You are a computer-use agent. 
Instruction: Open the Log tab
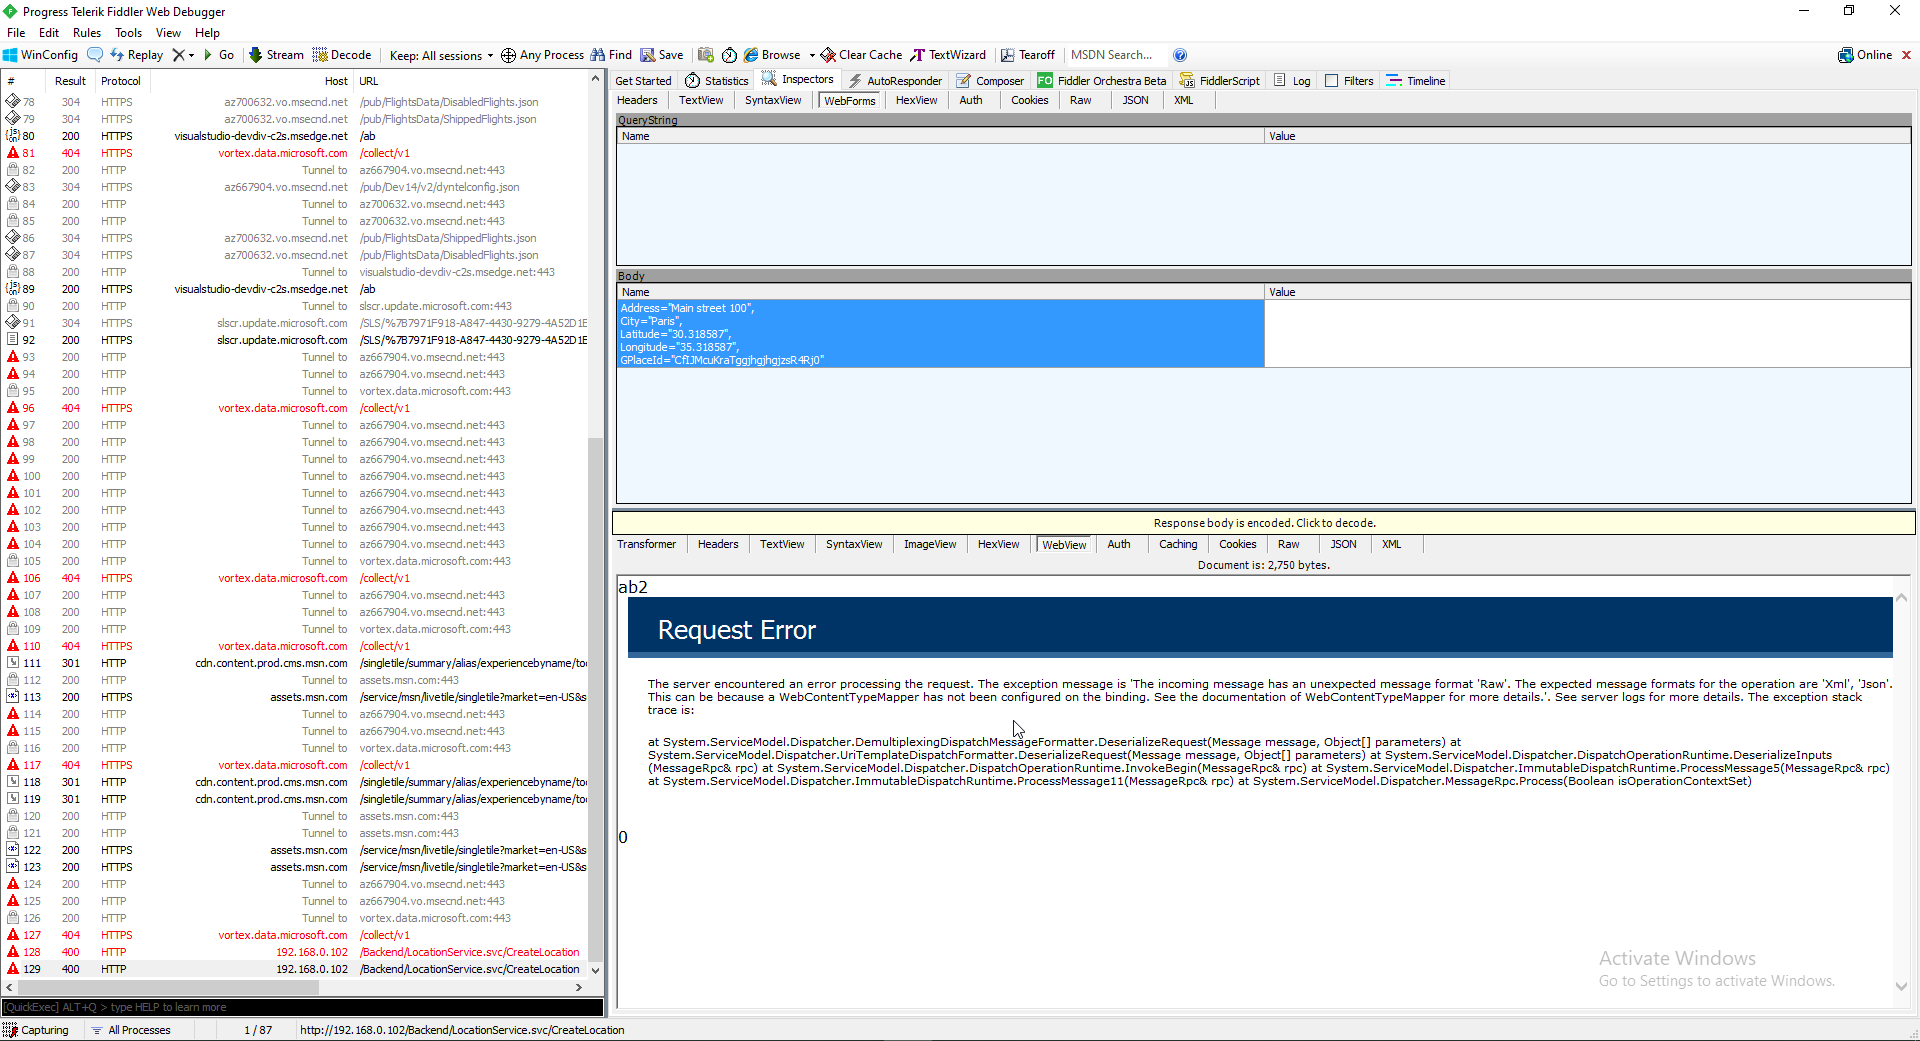coord(1292,81)
